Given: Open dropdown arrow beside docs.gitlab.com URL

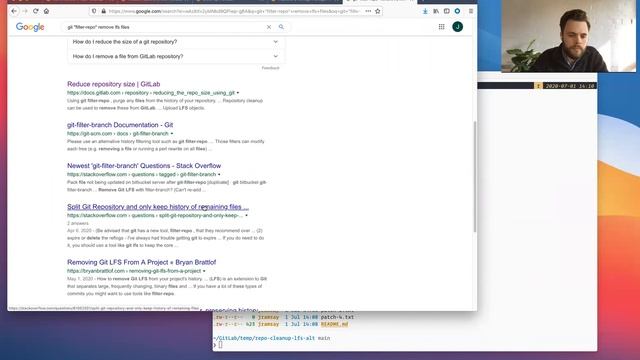Looking at the screenshot, I should pyautogui.click(x=238, y=93).
